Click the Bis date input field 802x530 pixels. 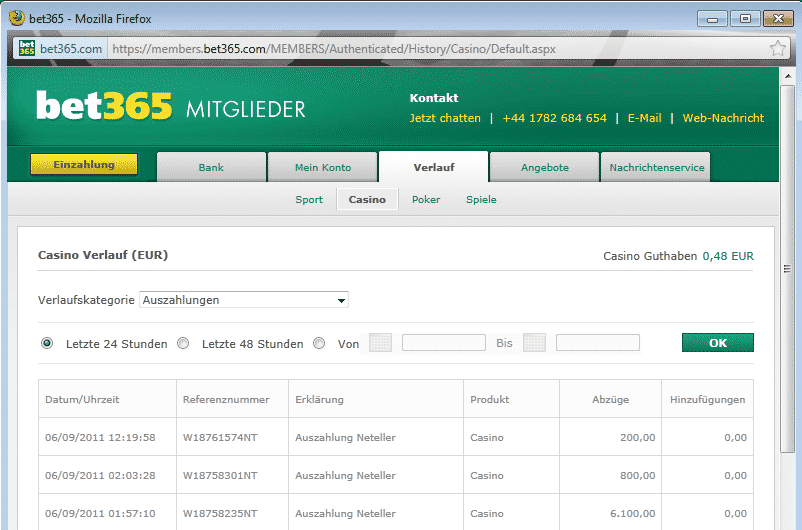click(598, 343)
